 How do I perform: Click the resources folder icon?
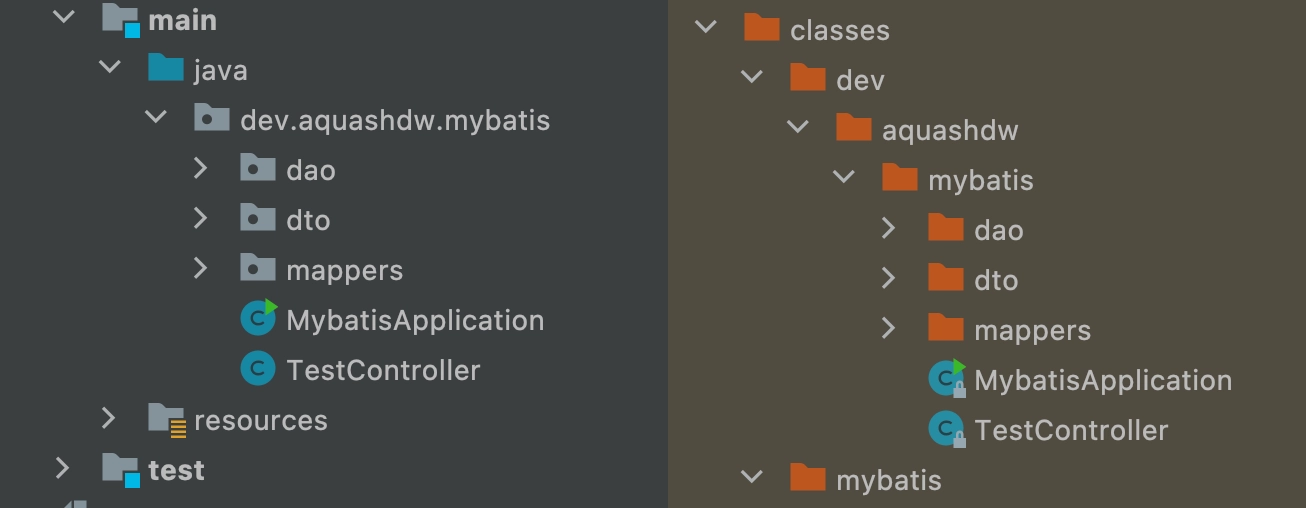tap(166, 419)
